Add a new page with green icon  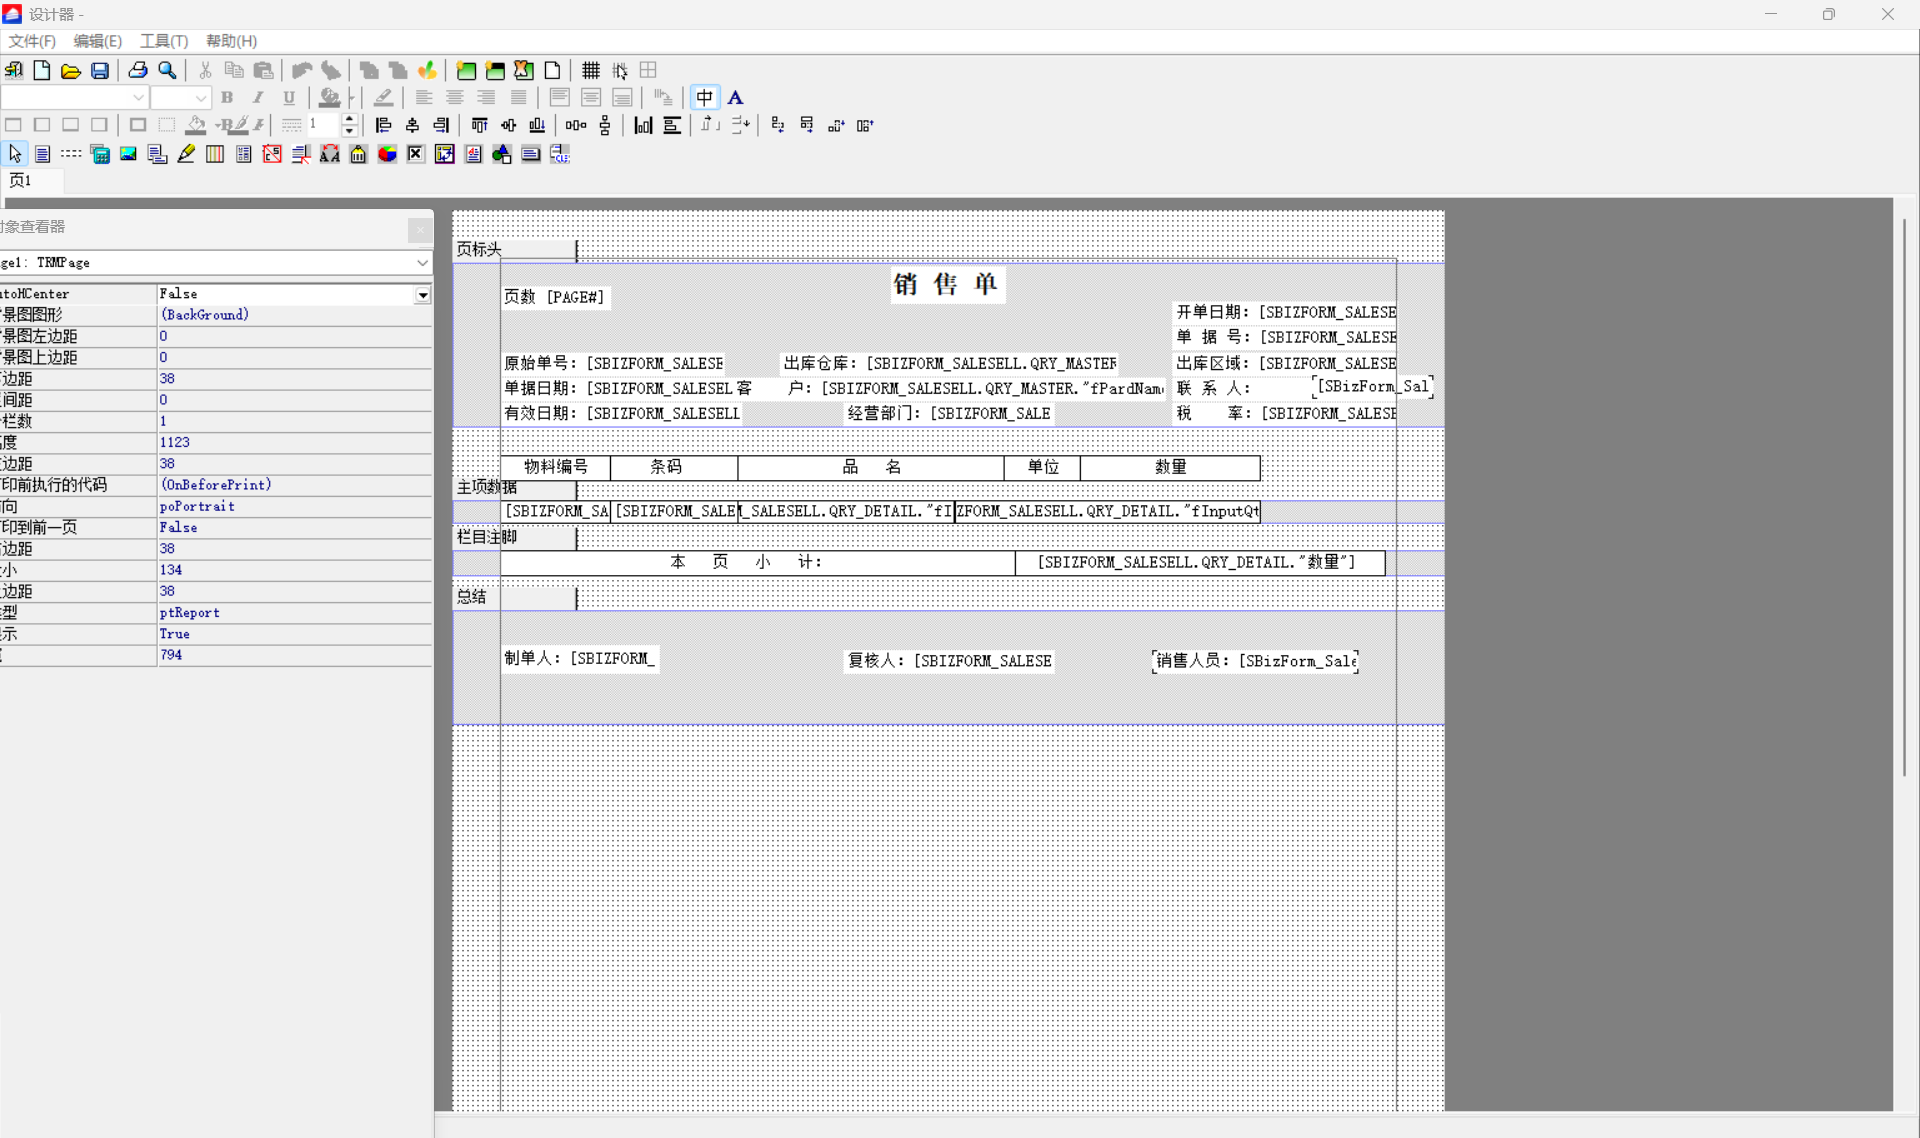pyautogui.click(x=466, y=70)
